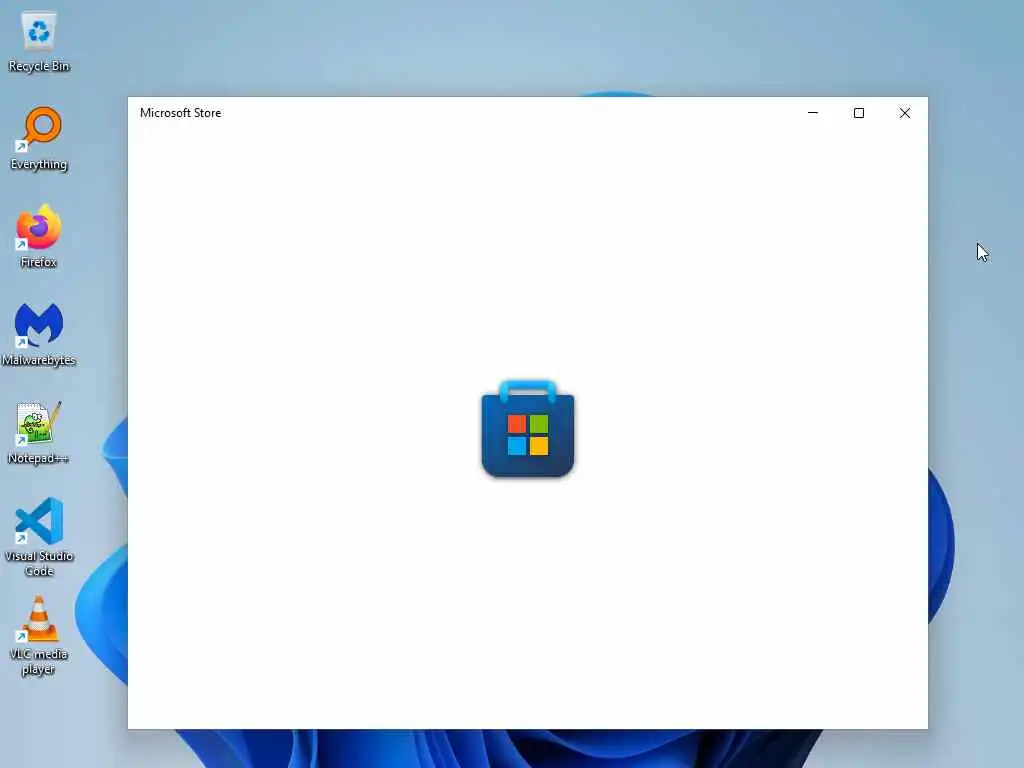Click the Microsoft Store title text
The image size is (1024, 768).
coord(180,113)
